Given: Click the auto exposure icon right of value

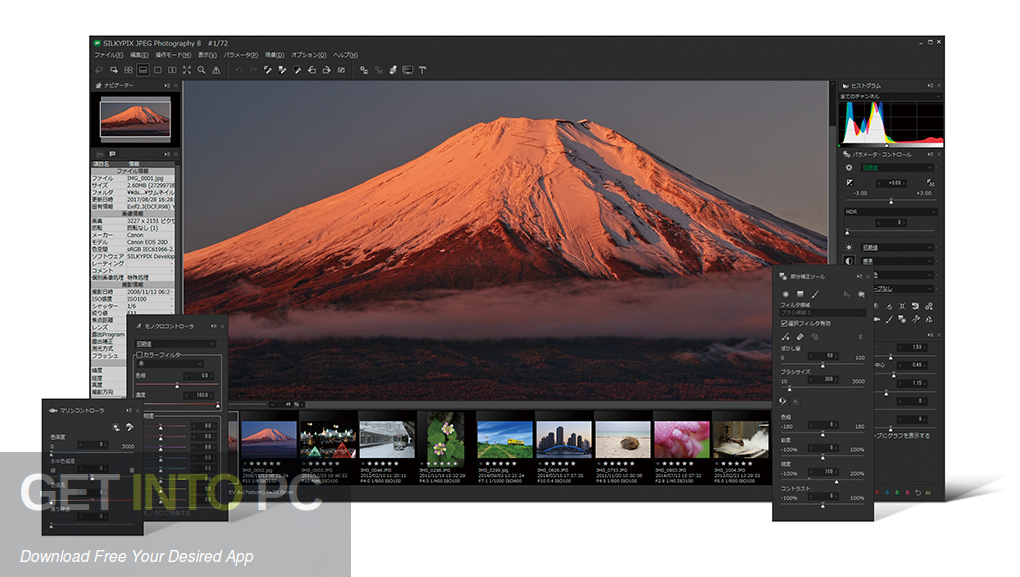Looking at the screenshot, I should pos(930,183).
